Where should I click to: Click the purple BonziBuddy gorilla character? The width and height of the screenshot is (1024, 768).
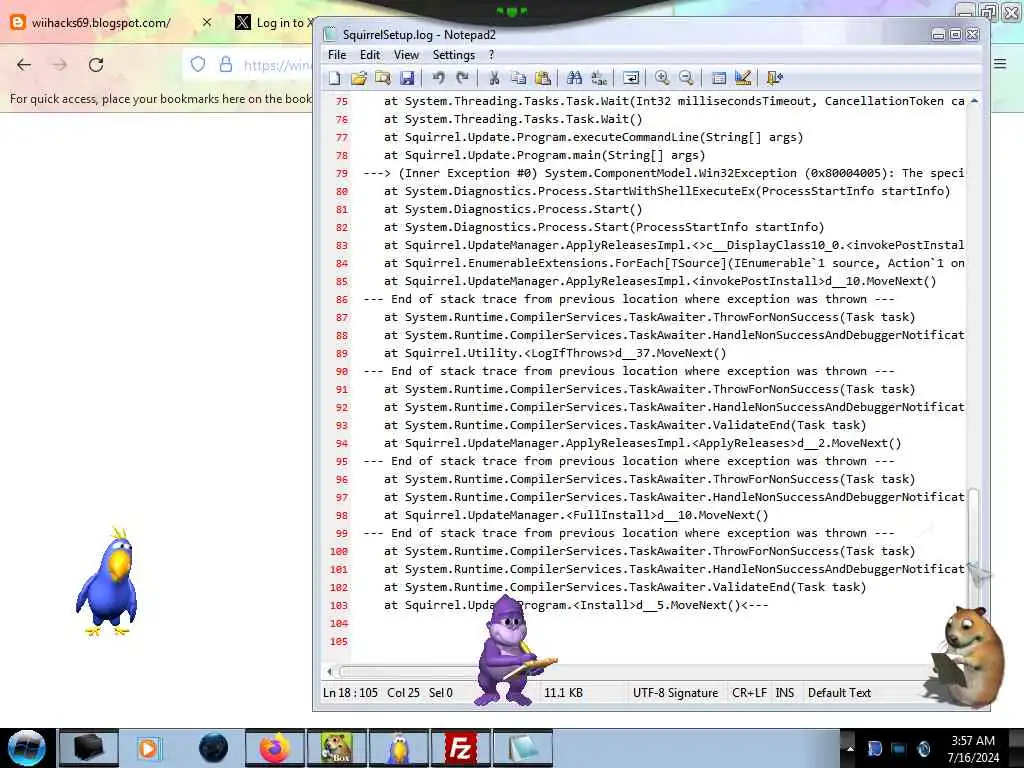point(513,650)
